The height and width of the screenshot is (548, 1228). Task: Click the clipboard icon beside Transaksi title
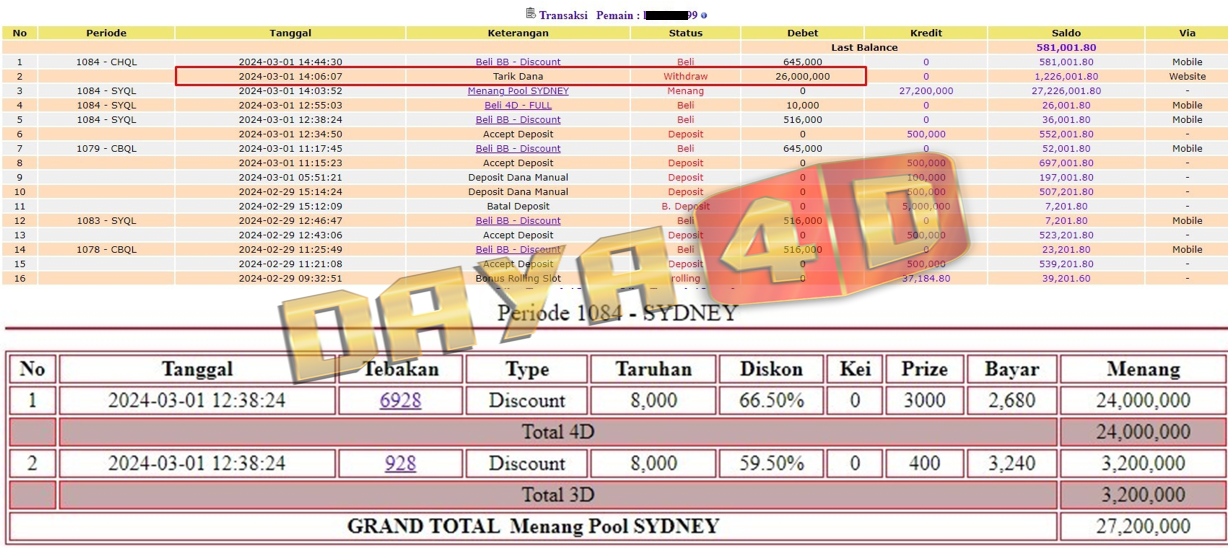coord(530,14)
